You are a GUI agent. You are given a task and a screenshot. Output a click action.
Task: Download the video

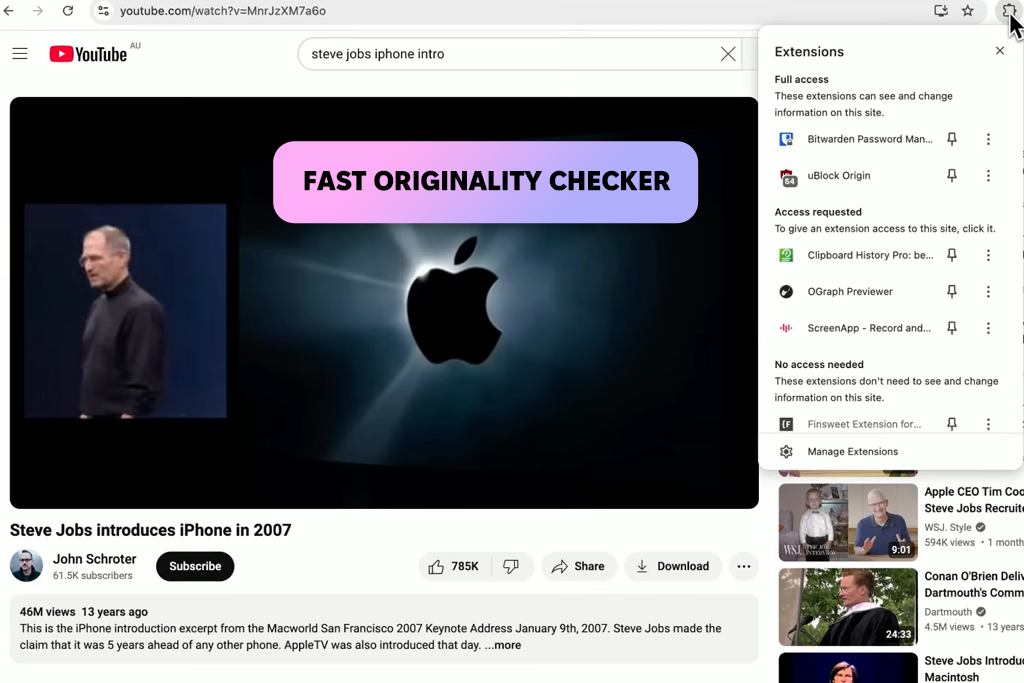673,566
